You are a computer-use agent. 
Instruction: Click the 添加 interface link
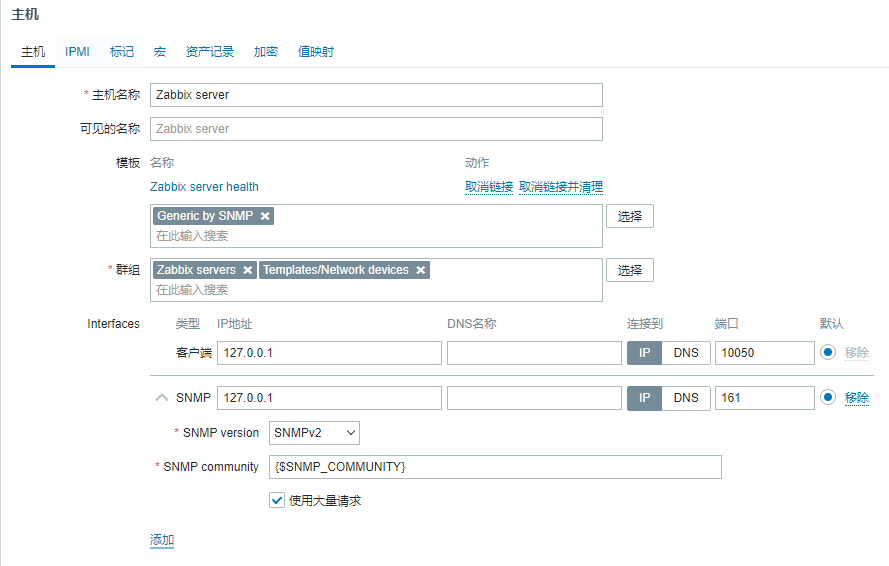click(162, 539)
